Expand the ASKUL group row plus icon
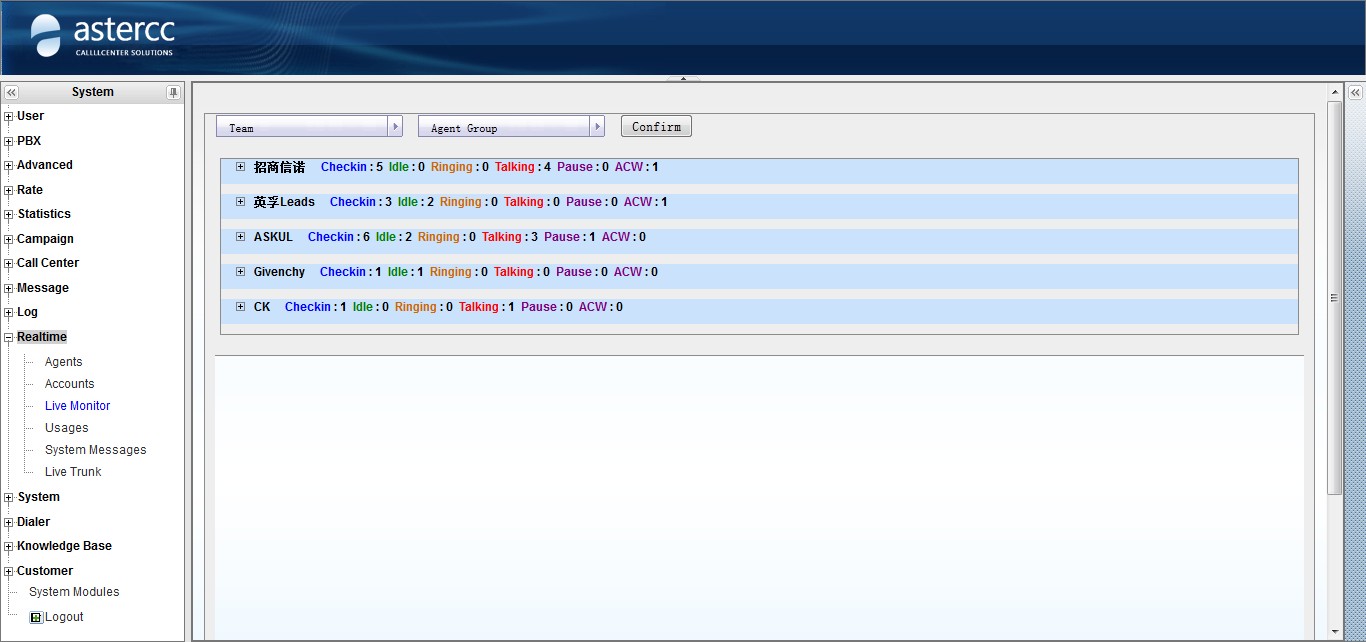This screenshot has height=642, width=1366. 240,237
